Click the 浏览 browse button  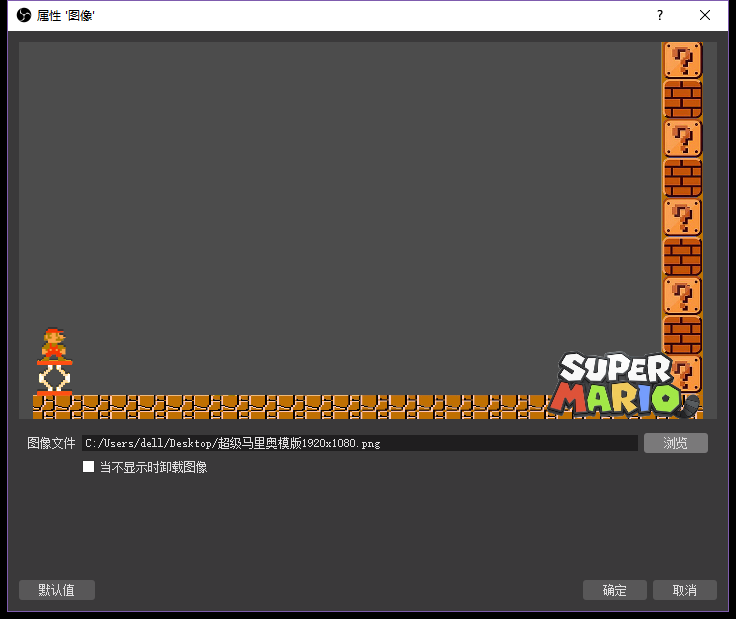(675, 443)
